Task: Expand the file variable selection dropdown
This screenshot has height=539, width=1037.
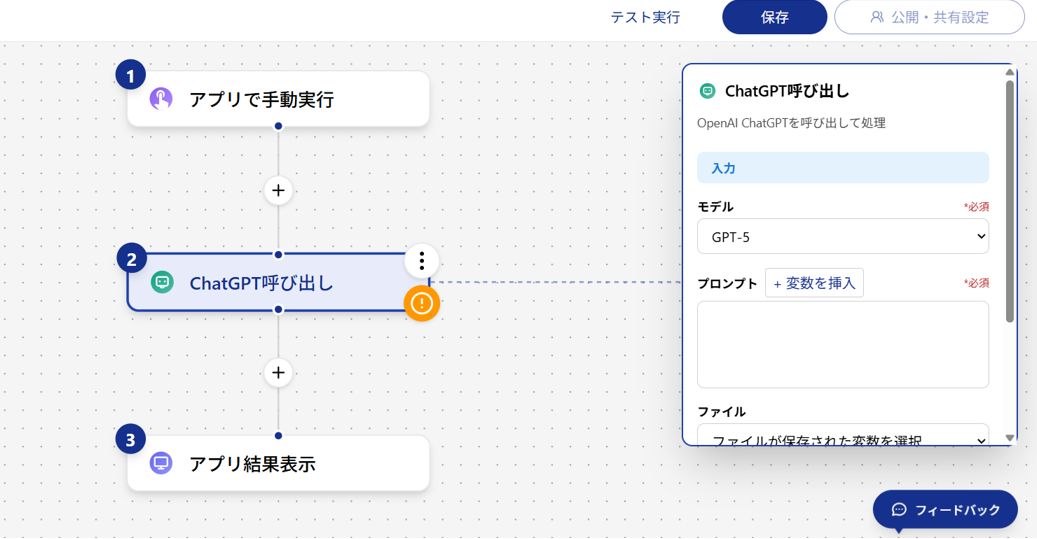Action: tap(842, 438)
